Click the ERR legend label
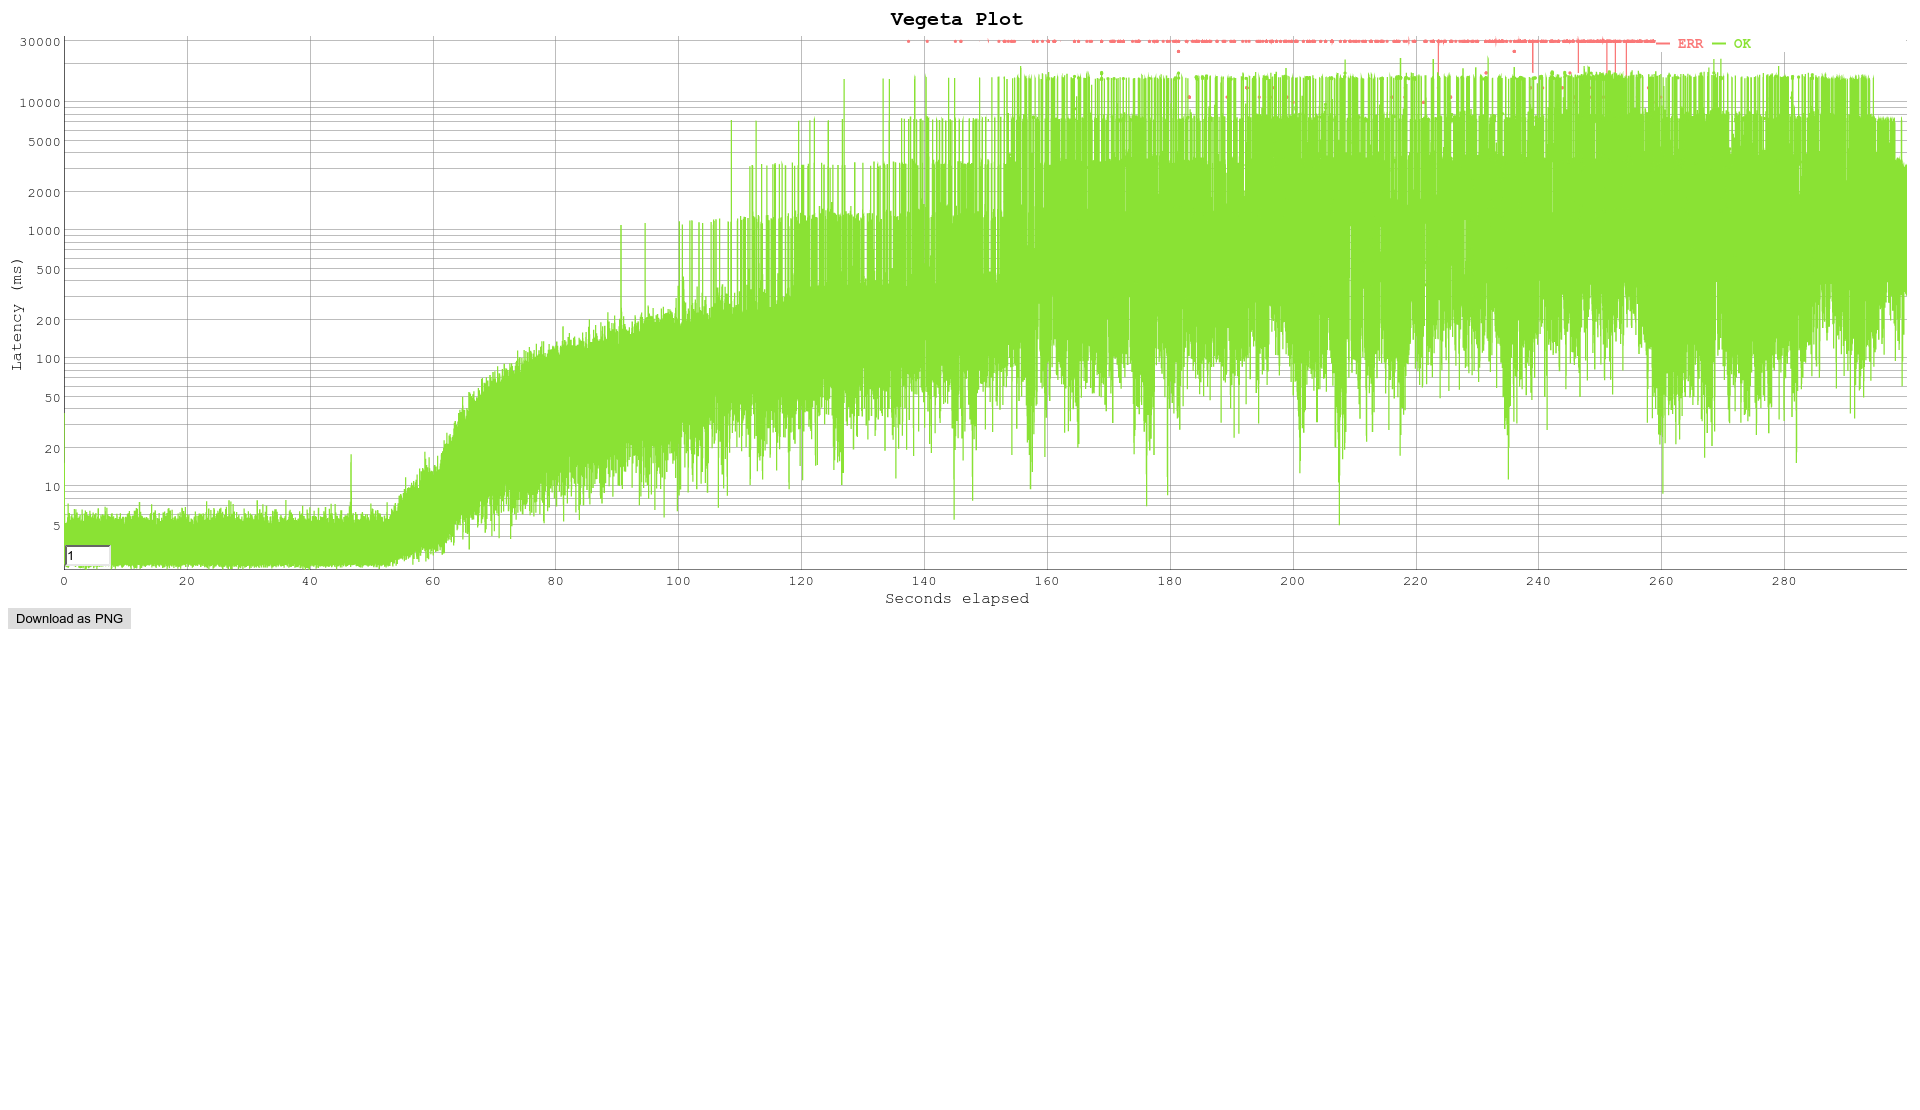 (1690, 44)
